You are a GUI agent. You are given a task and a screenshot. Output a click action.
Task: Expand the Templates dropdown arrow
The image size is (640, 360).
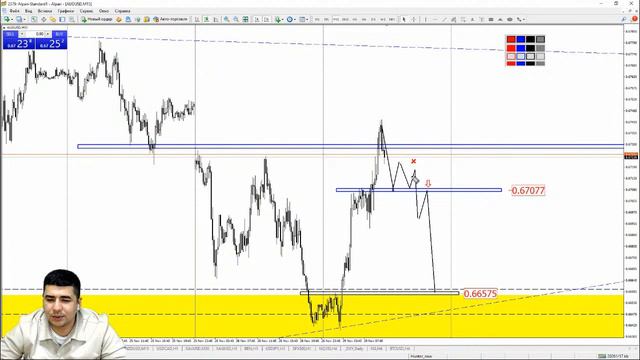[x=307, y=19]
